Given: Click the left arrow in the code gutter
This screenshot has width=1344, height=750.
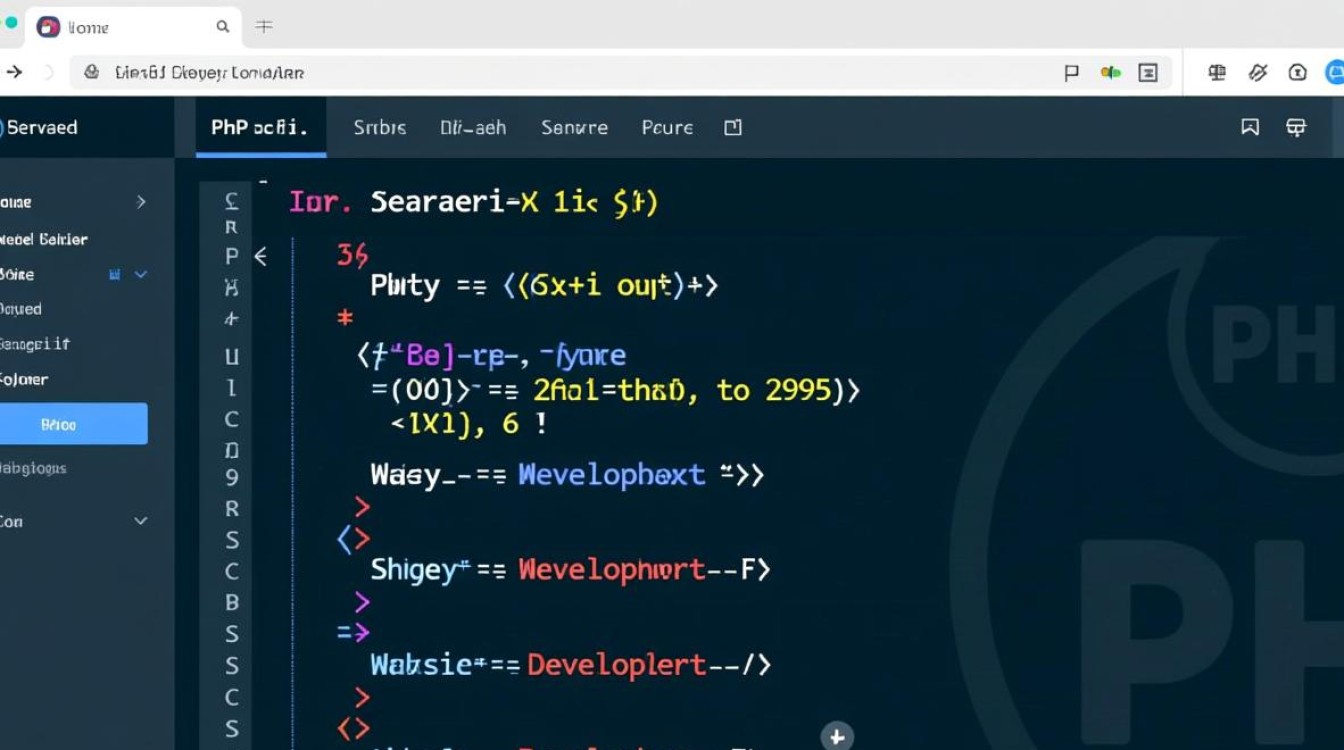Looking at the screenshot, I should click(261, 256).
